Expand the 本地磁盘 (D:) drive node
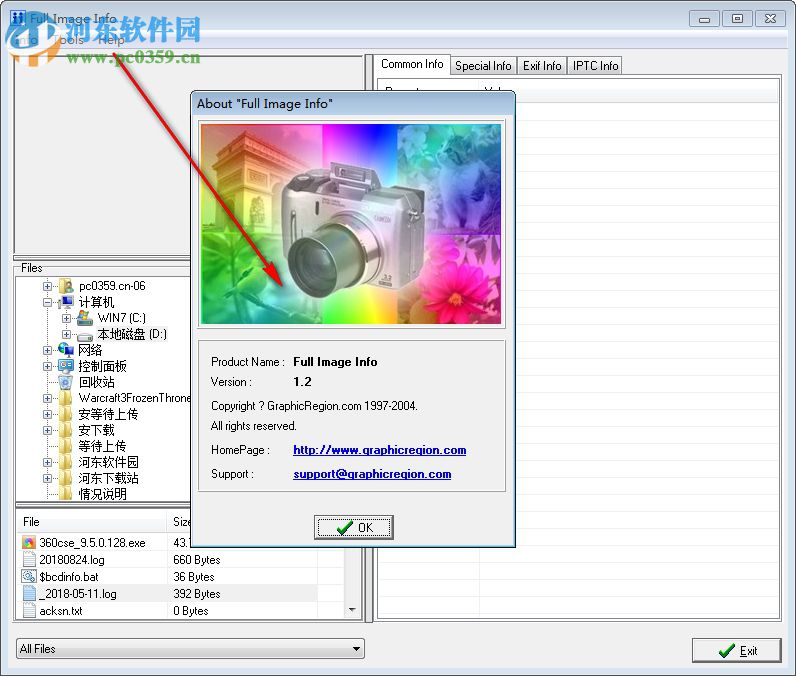Screen dimensions: 796x676 (66, 334)
